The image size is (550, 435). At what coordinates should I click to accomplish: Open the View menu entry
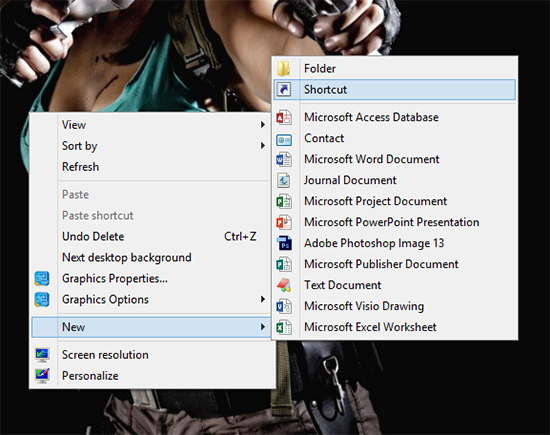tap(150, 125)
